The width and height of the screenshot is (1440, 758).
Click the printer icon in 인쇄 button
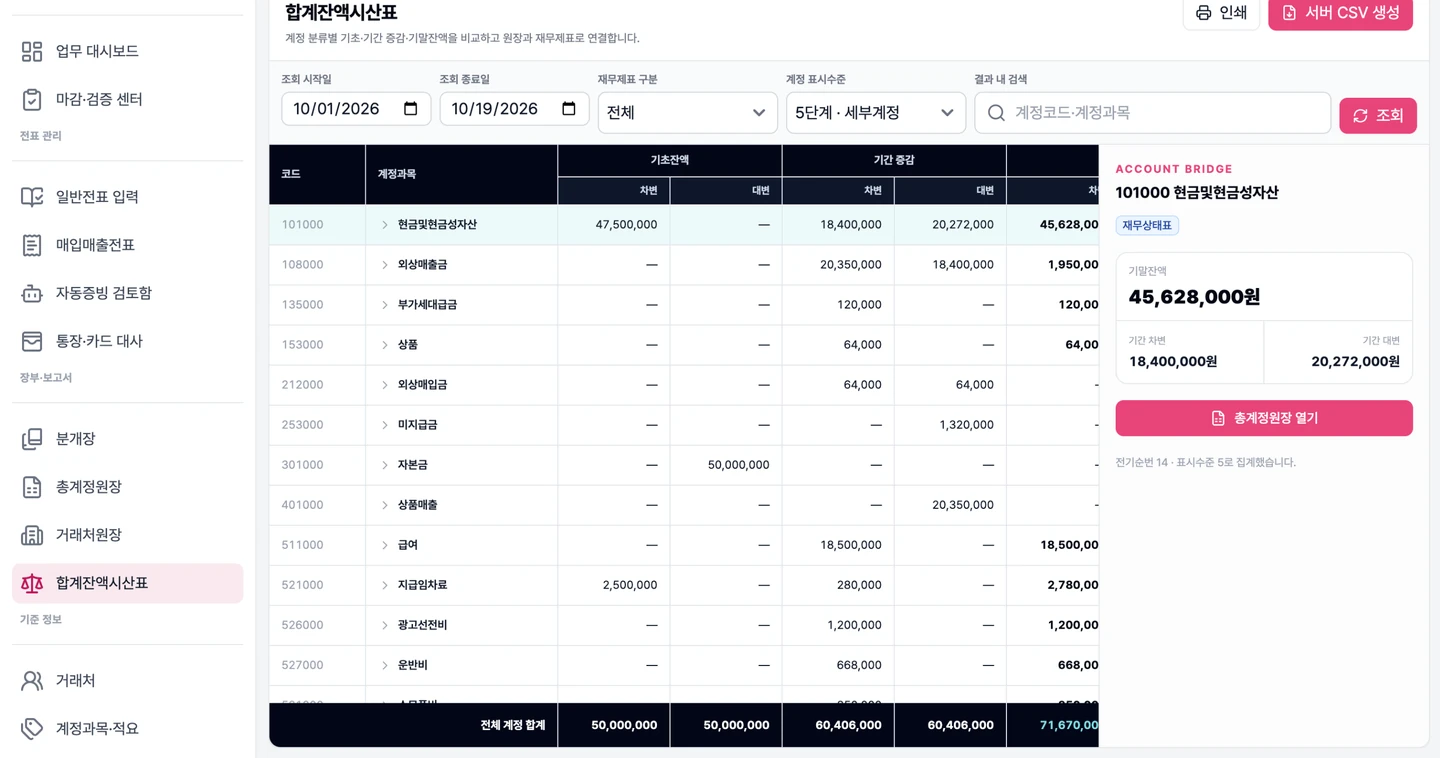pyautogui.click(x=1204, y=13)
